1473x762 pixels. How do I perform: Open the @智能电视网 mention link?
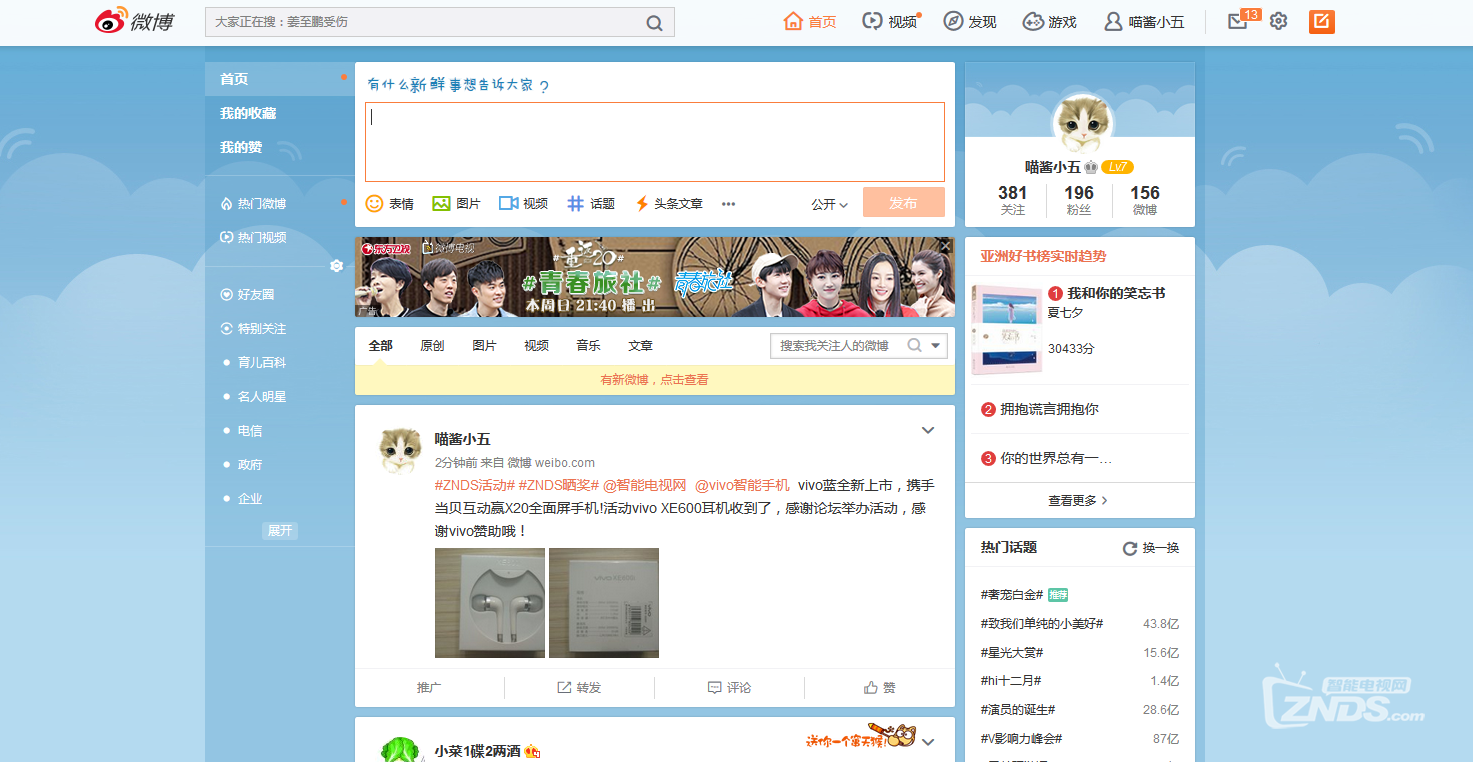[x=644, y=485]
